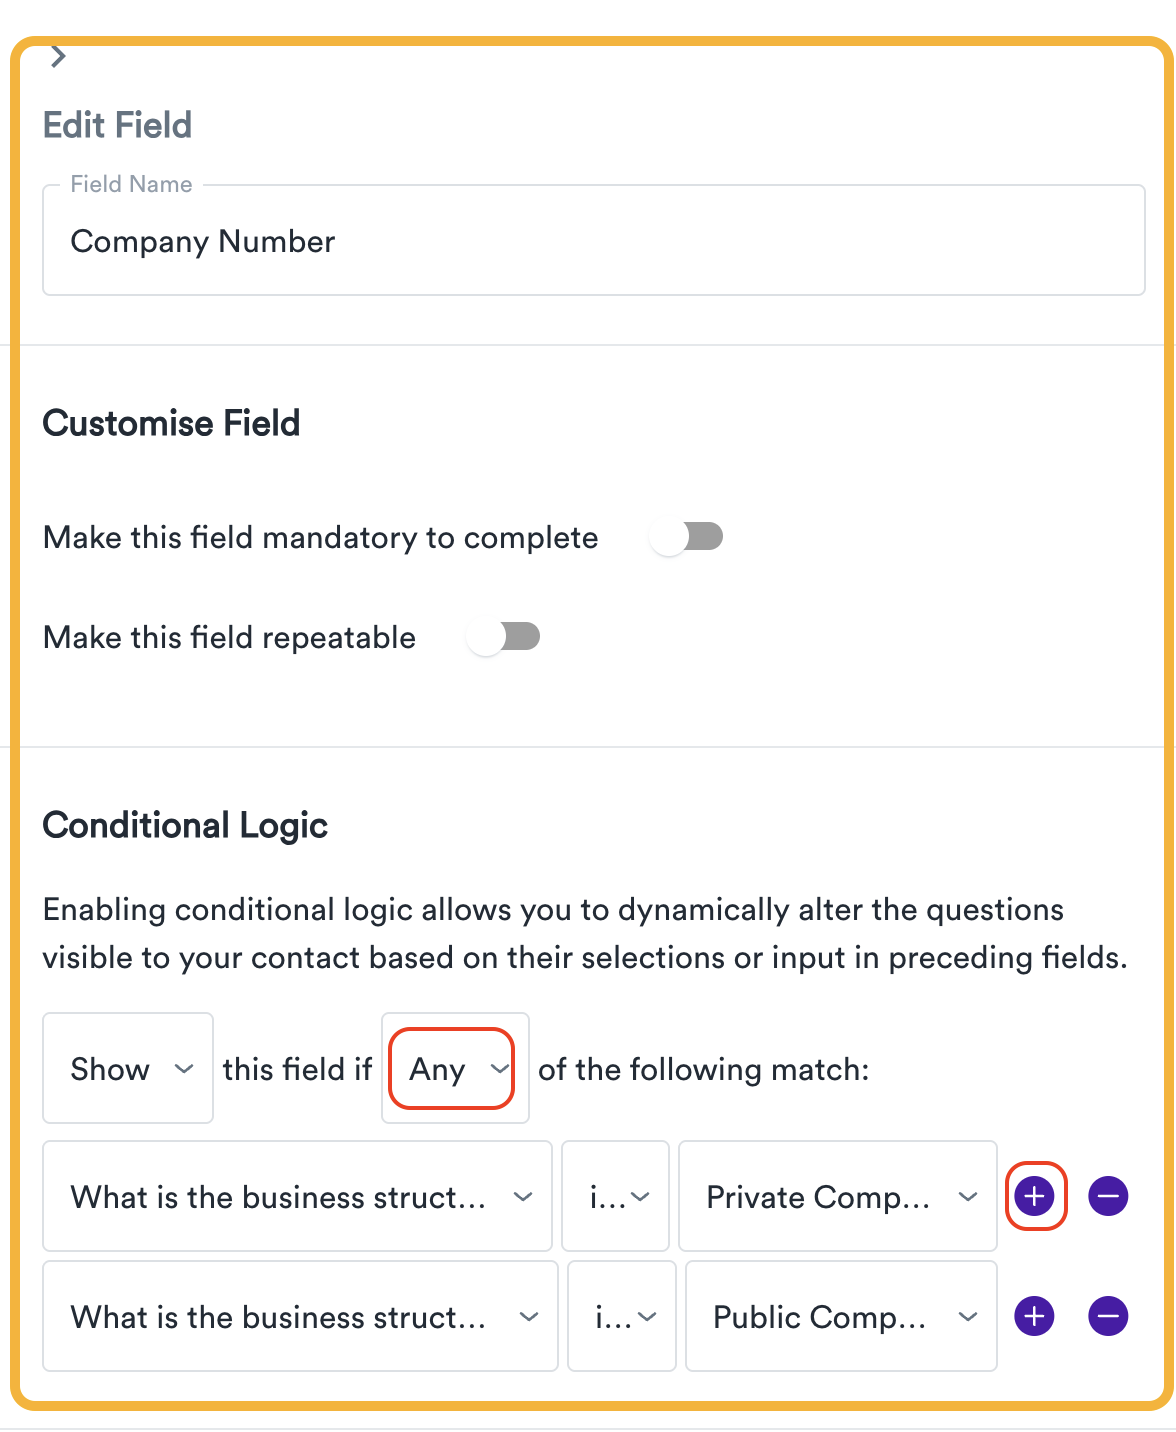Change the Any match condition dropdown
The image size is (1176, 1432).
point(454,1068)
